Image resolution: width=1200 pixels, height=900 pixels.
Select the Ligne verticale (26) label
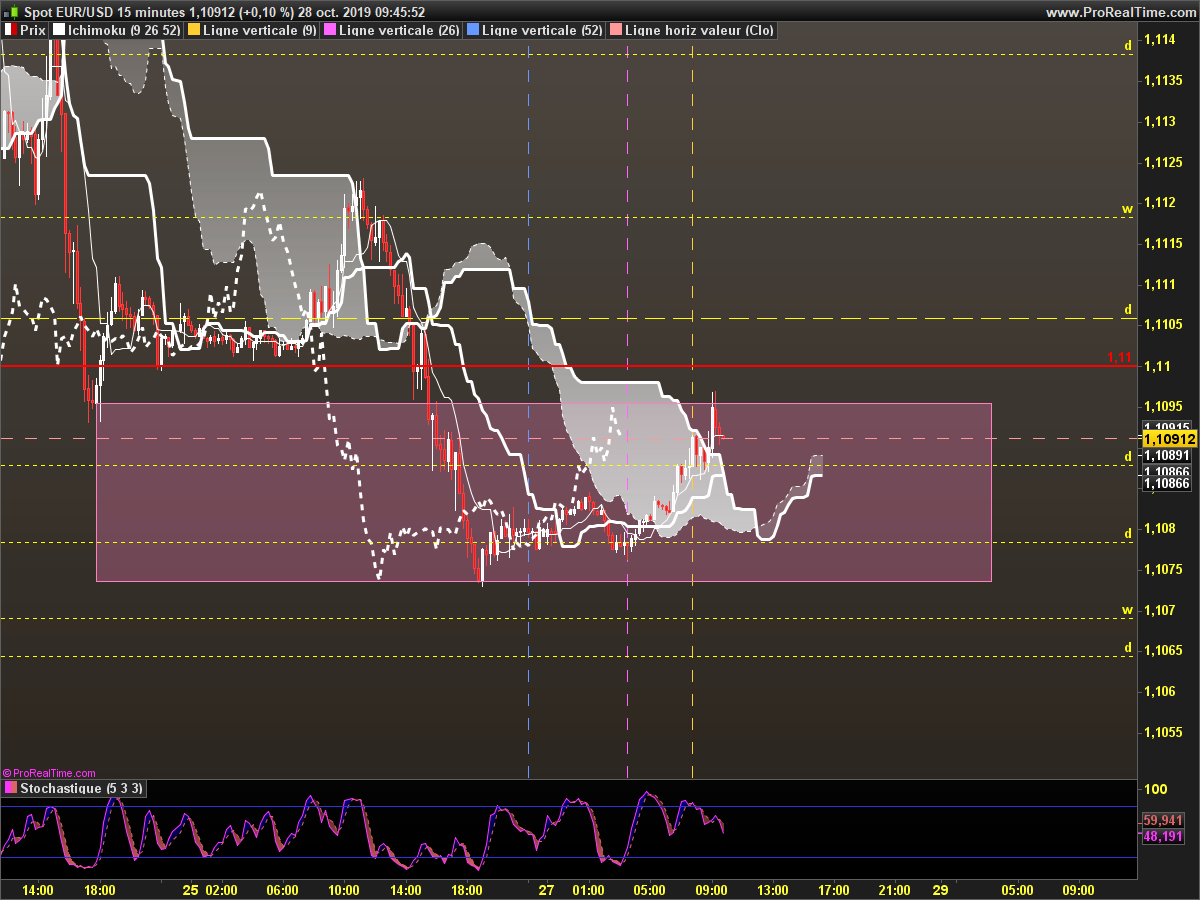point(400,30)
